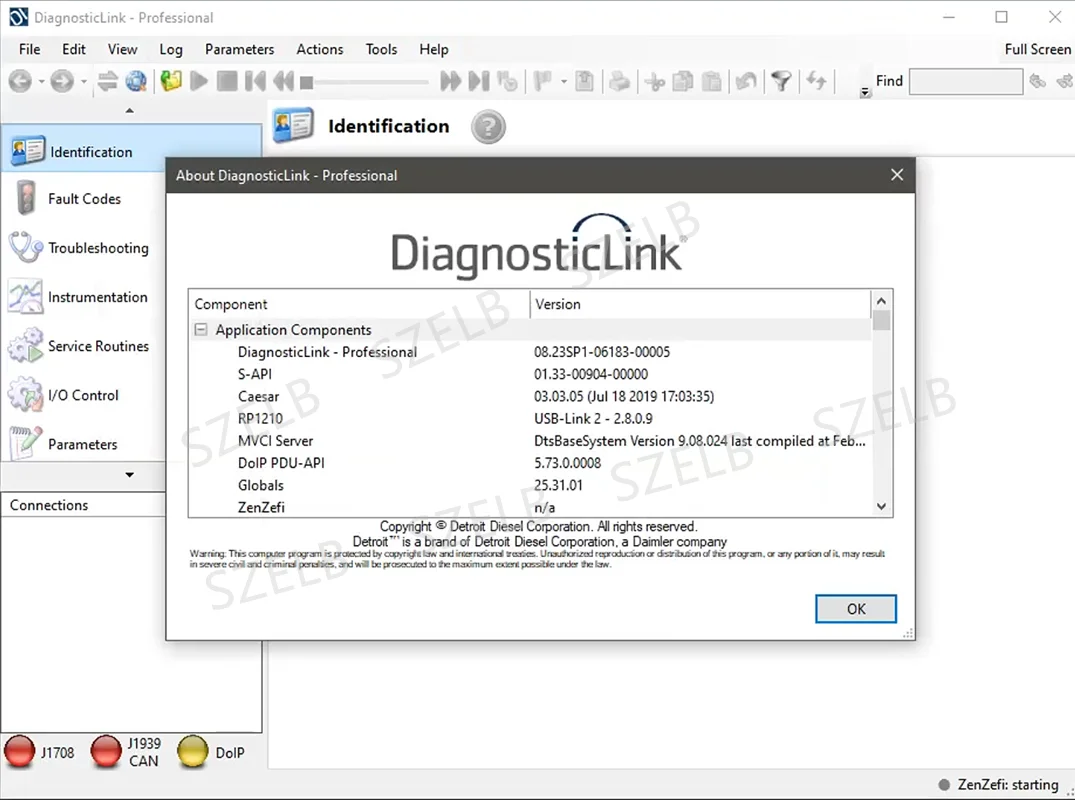Click the refresh arrows icon beside filter
The image size is (1075, 800).
(x=816, y=81)
